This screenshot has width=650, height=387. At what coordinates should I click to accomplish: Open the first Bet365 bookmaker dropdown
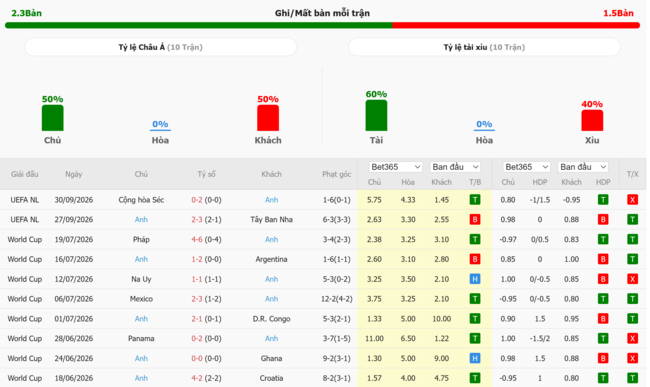[x=395, y=167]
